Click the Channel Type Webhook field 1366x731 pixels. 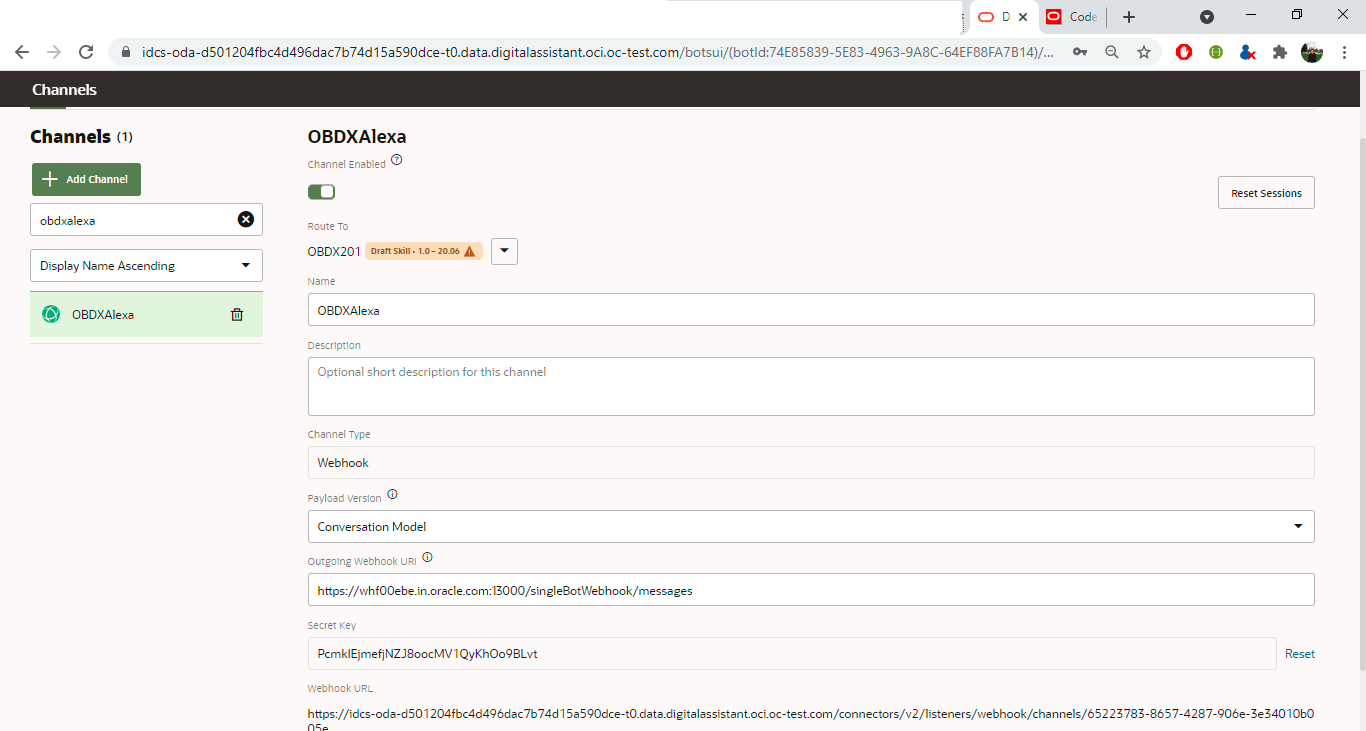(811, 463)
